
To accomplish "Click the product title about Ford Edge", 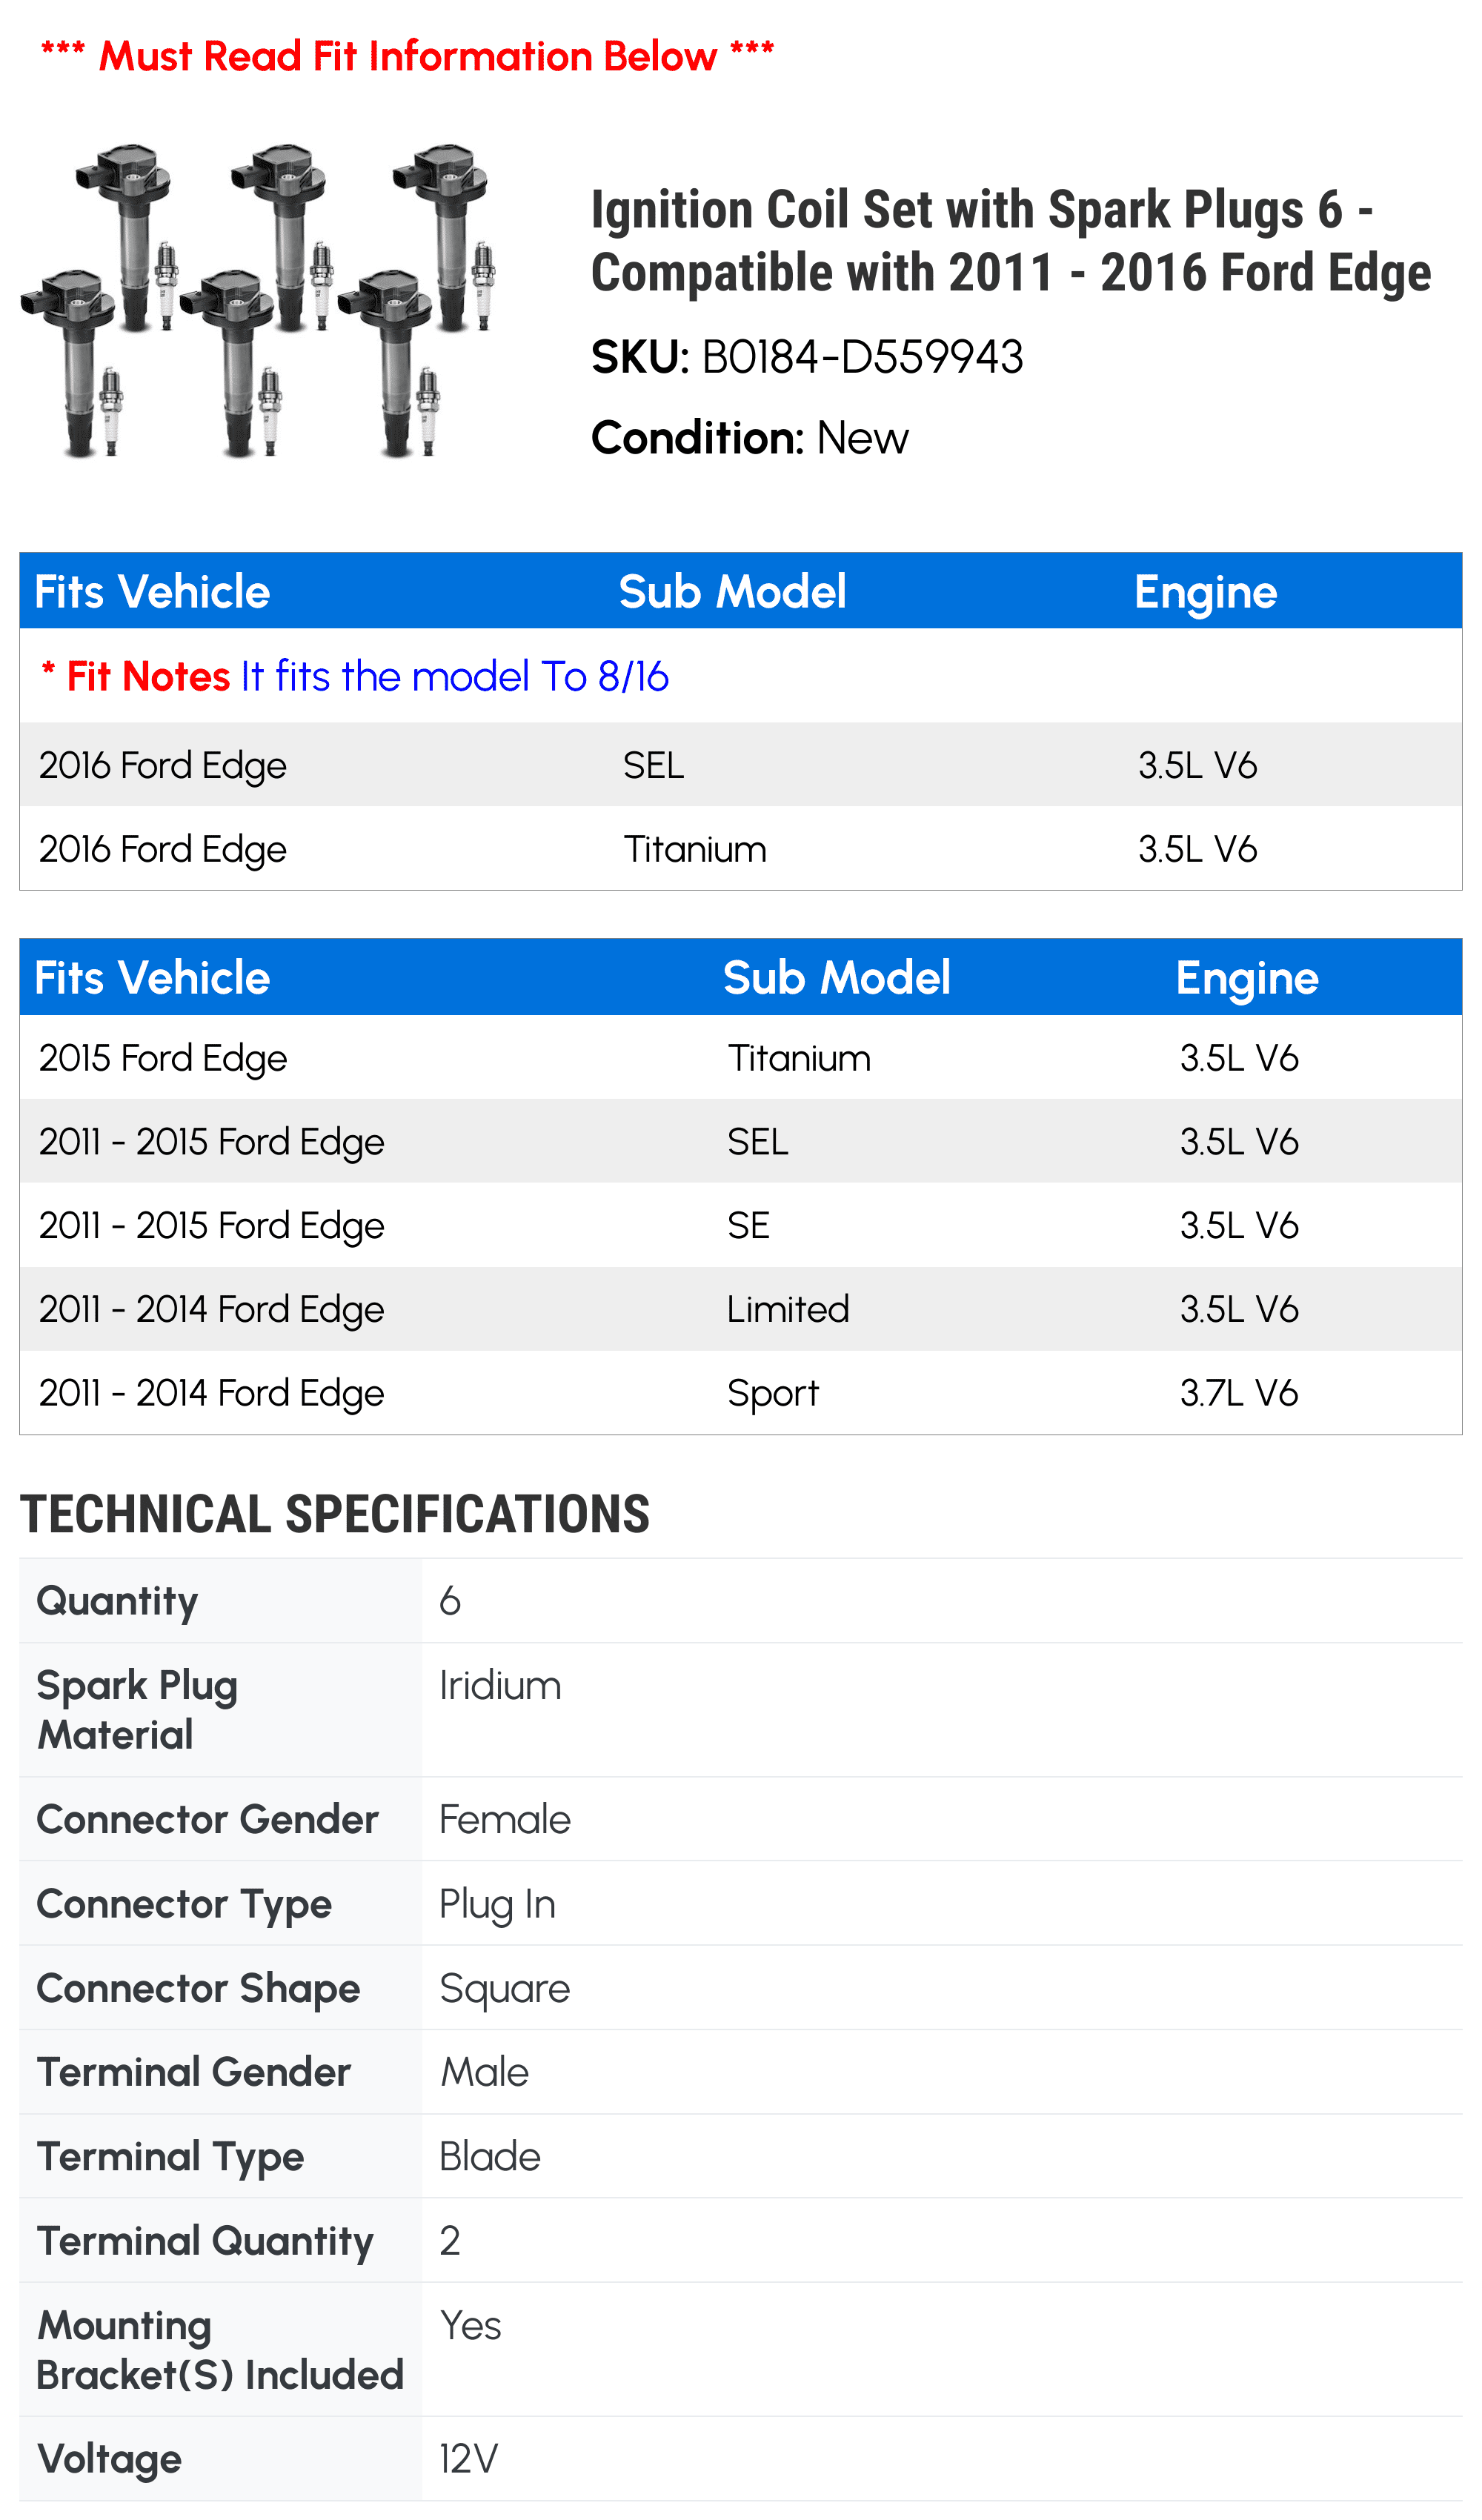I will pyautogui.click(x=1011, y=241).
